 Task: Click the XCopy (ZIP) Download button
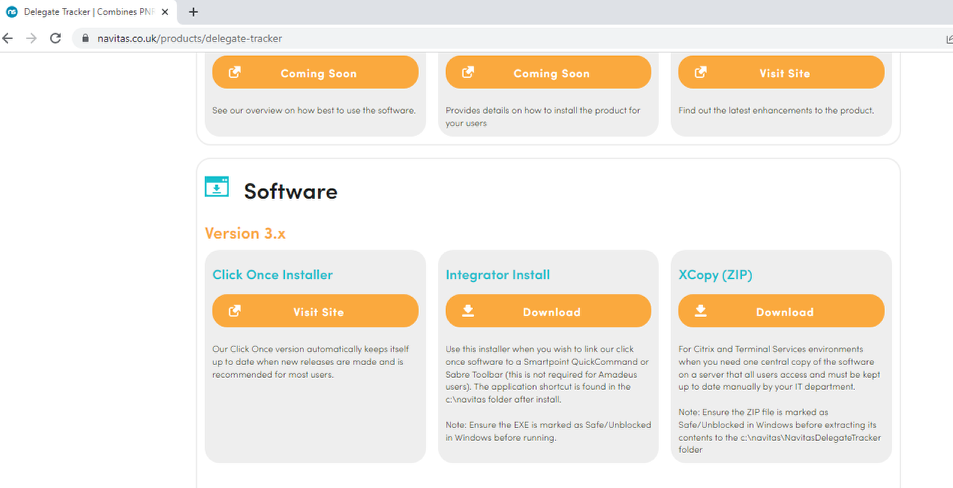click(x=782, y=311)
